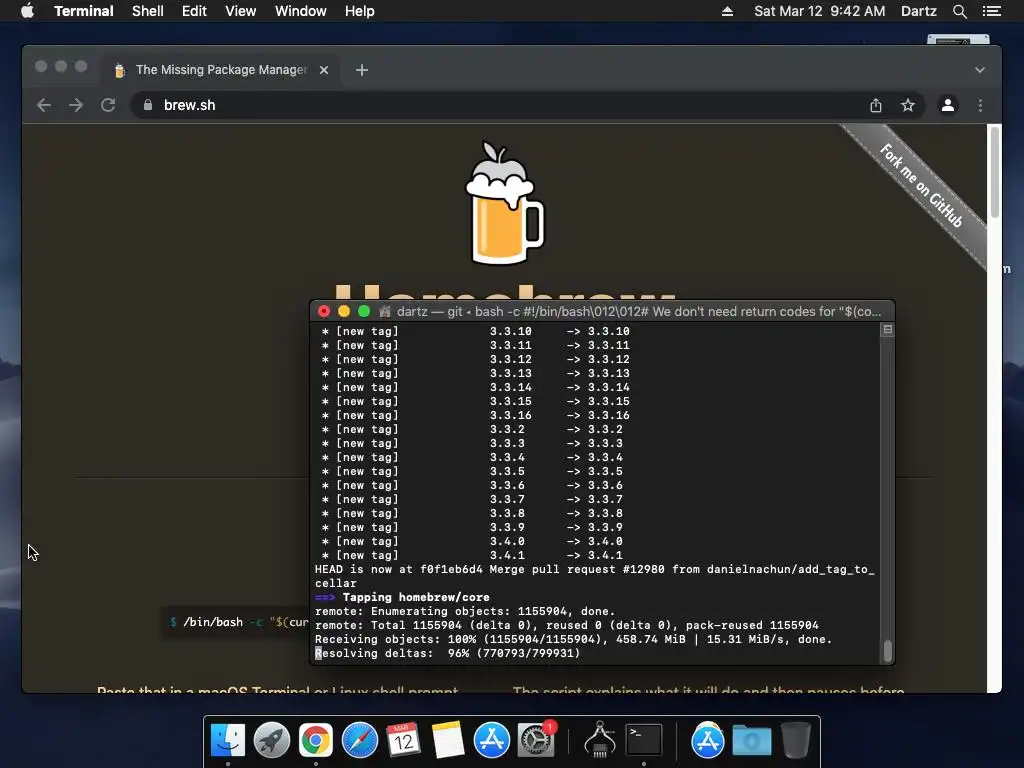
Task: Open Calendar from the Dock
Action: click(x=403, y=740)
